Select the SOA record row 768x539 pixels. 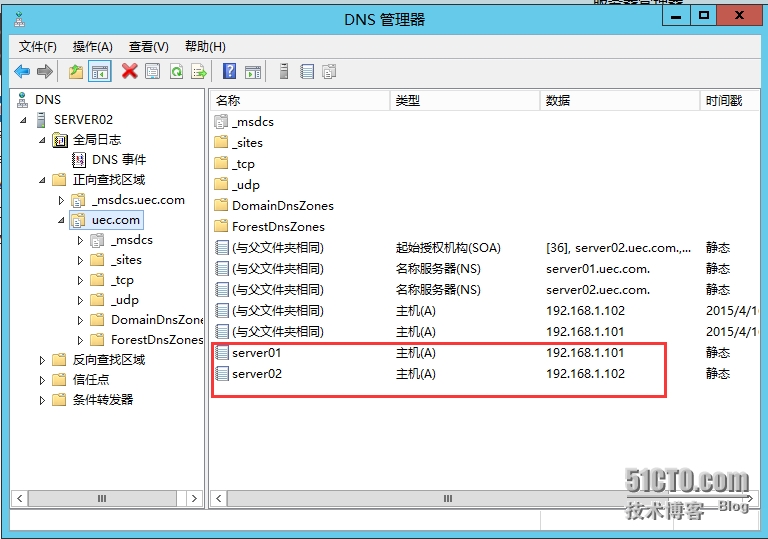coord(485,248)
